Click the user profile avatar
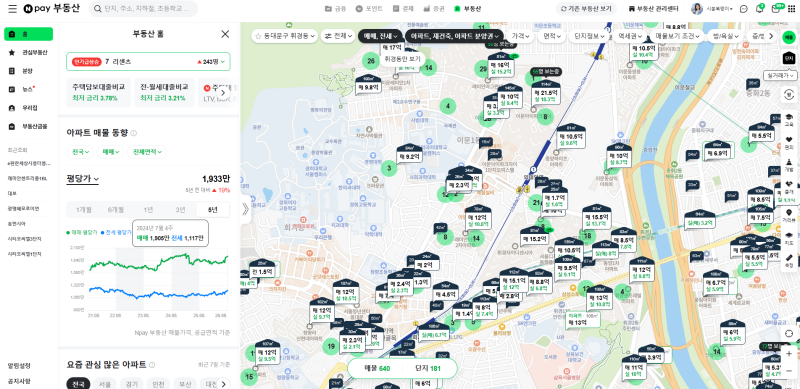The image size is (800, 389). (697, 9)
